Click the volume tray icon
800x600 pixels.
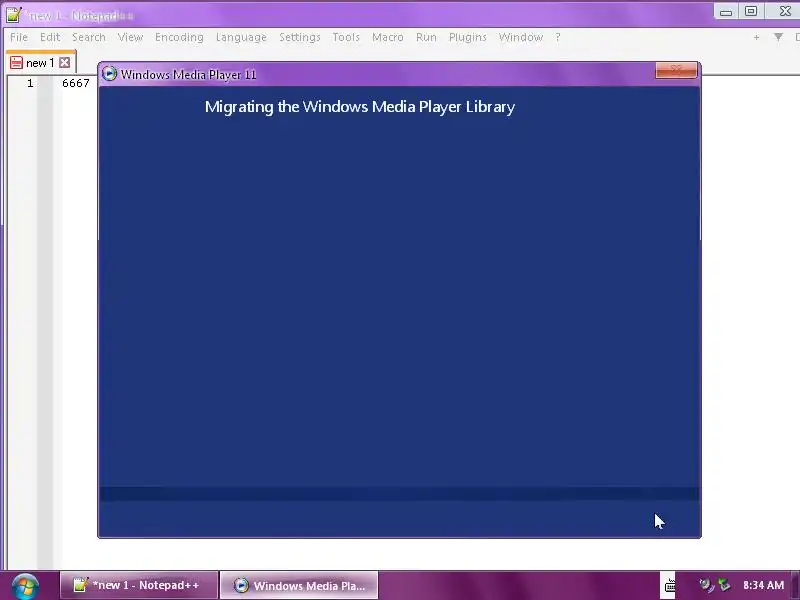[x=706, y=585]
